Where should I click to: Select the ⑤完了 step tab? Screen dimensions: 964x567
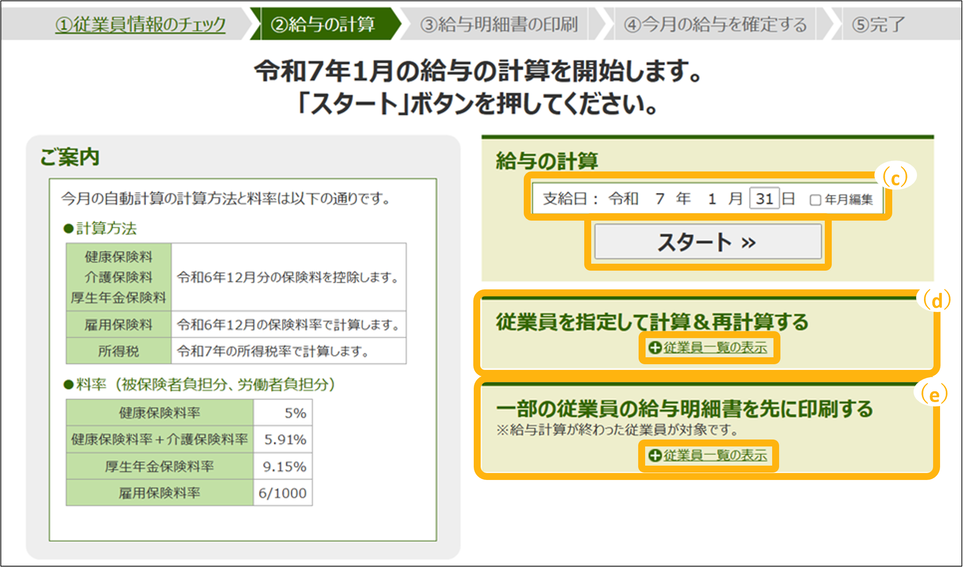coord(882,24)
